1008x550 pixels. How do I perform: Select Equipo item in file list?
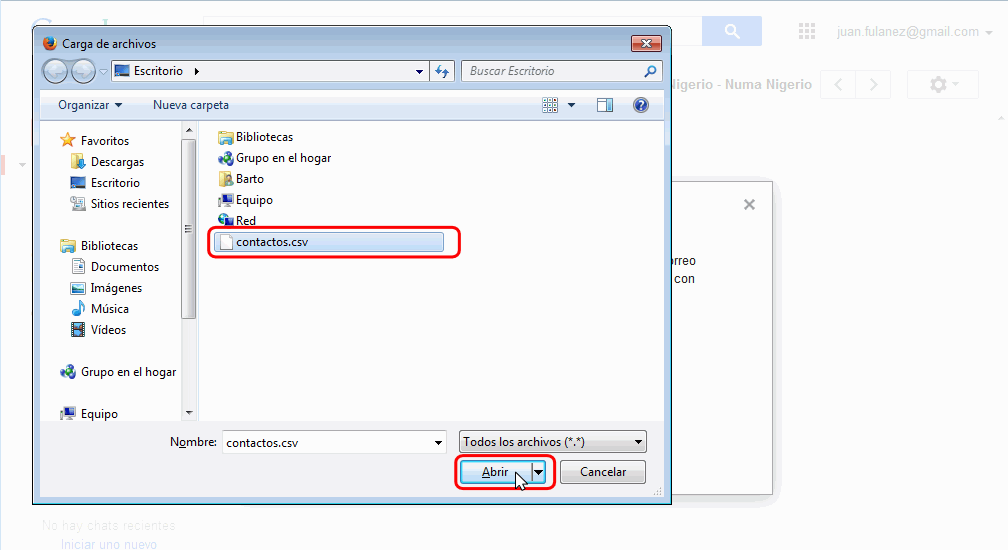pyautogui.click(x=246, y=200)
